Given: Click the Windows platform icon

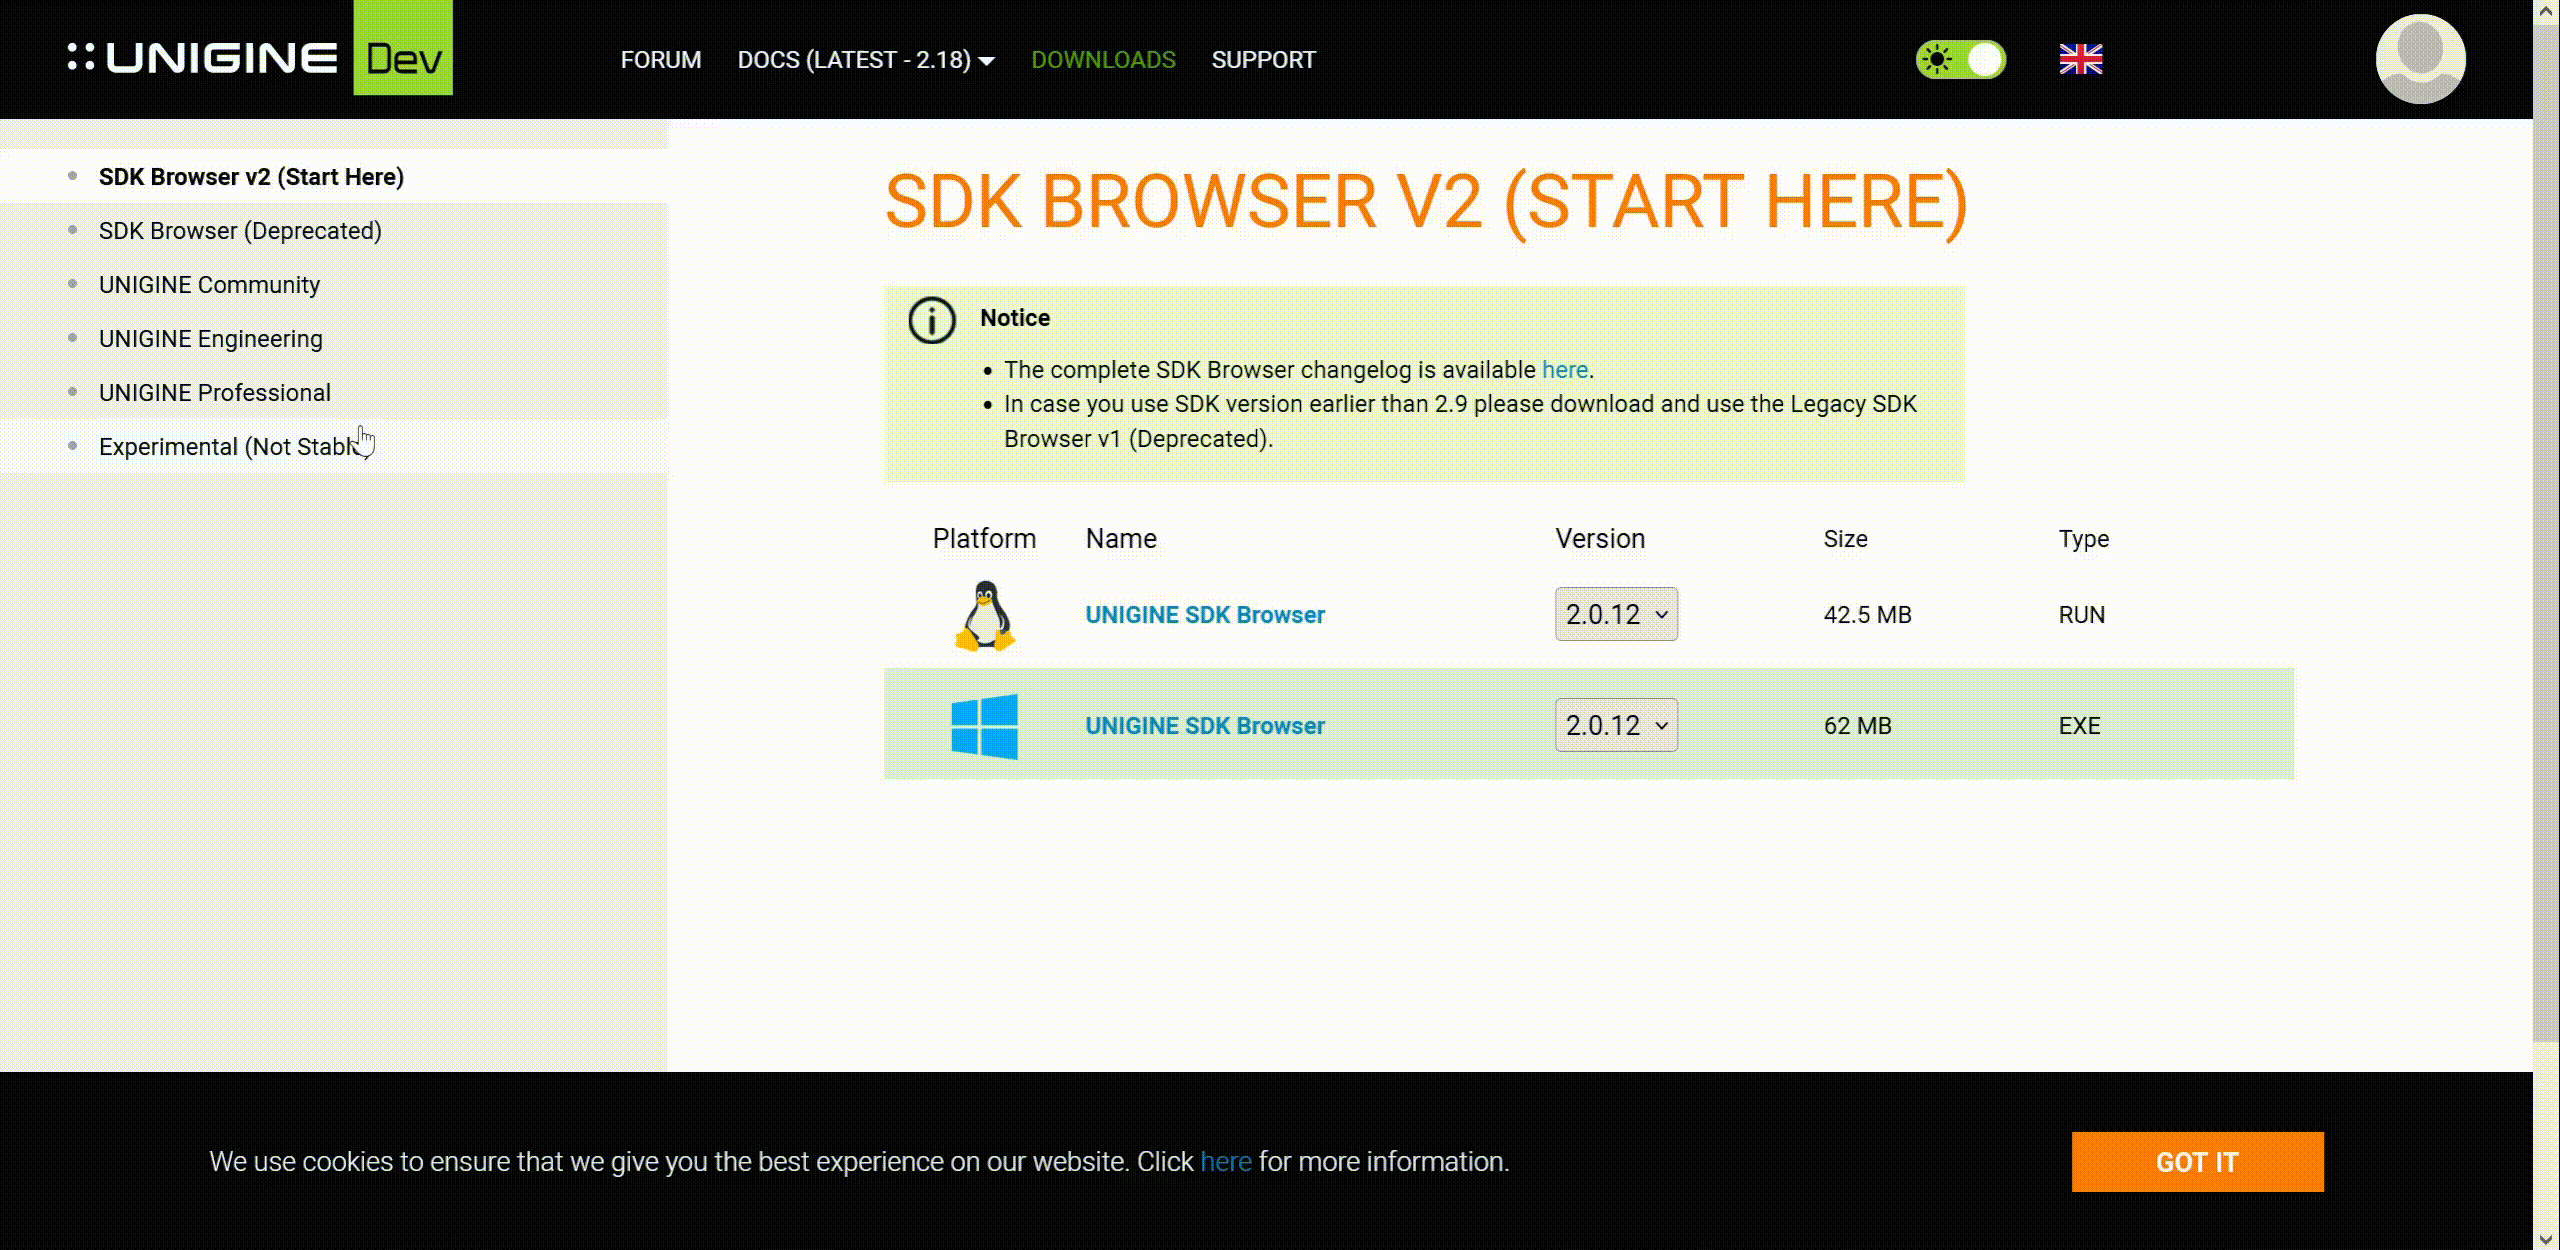Looking at the screenshot, I should click(985, 725).
